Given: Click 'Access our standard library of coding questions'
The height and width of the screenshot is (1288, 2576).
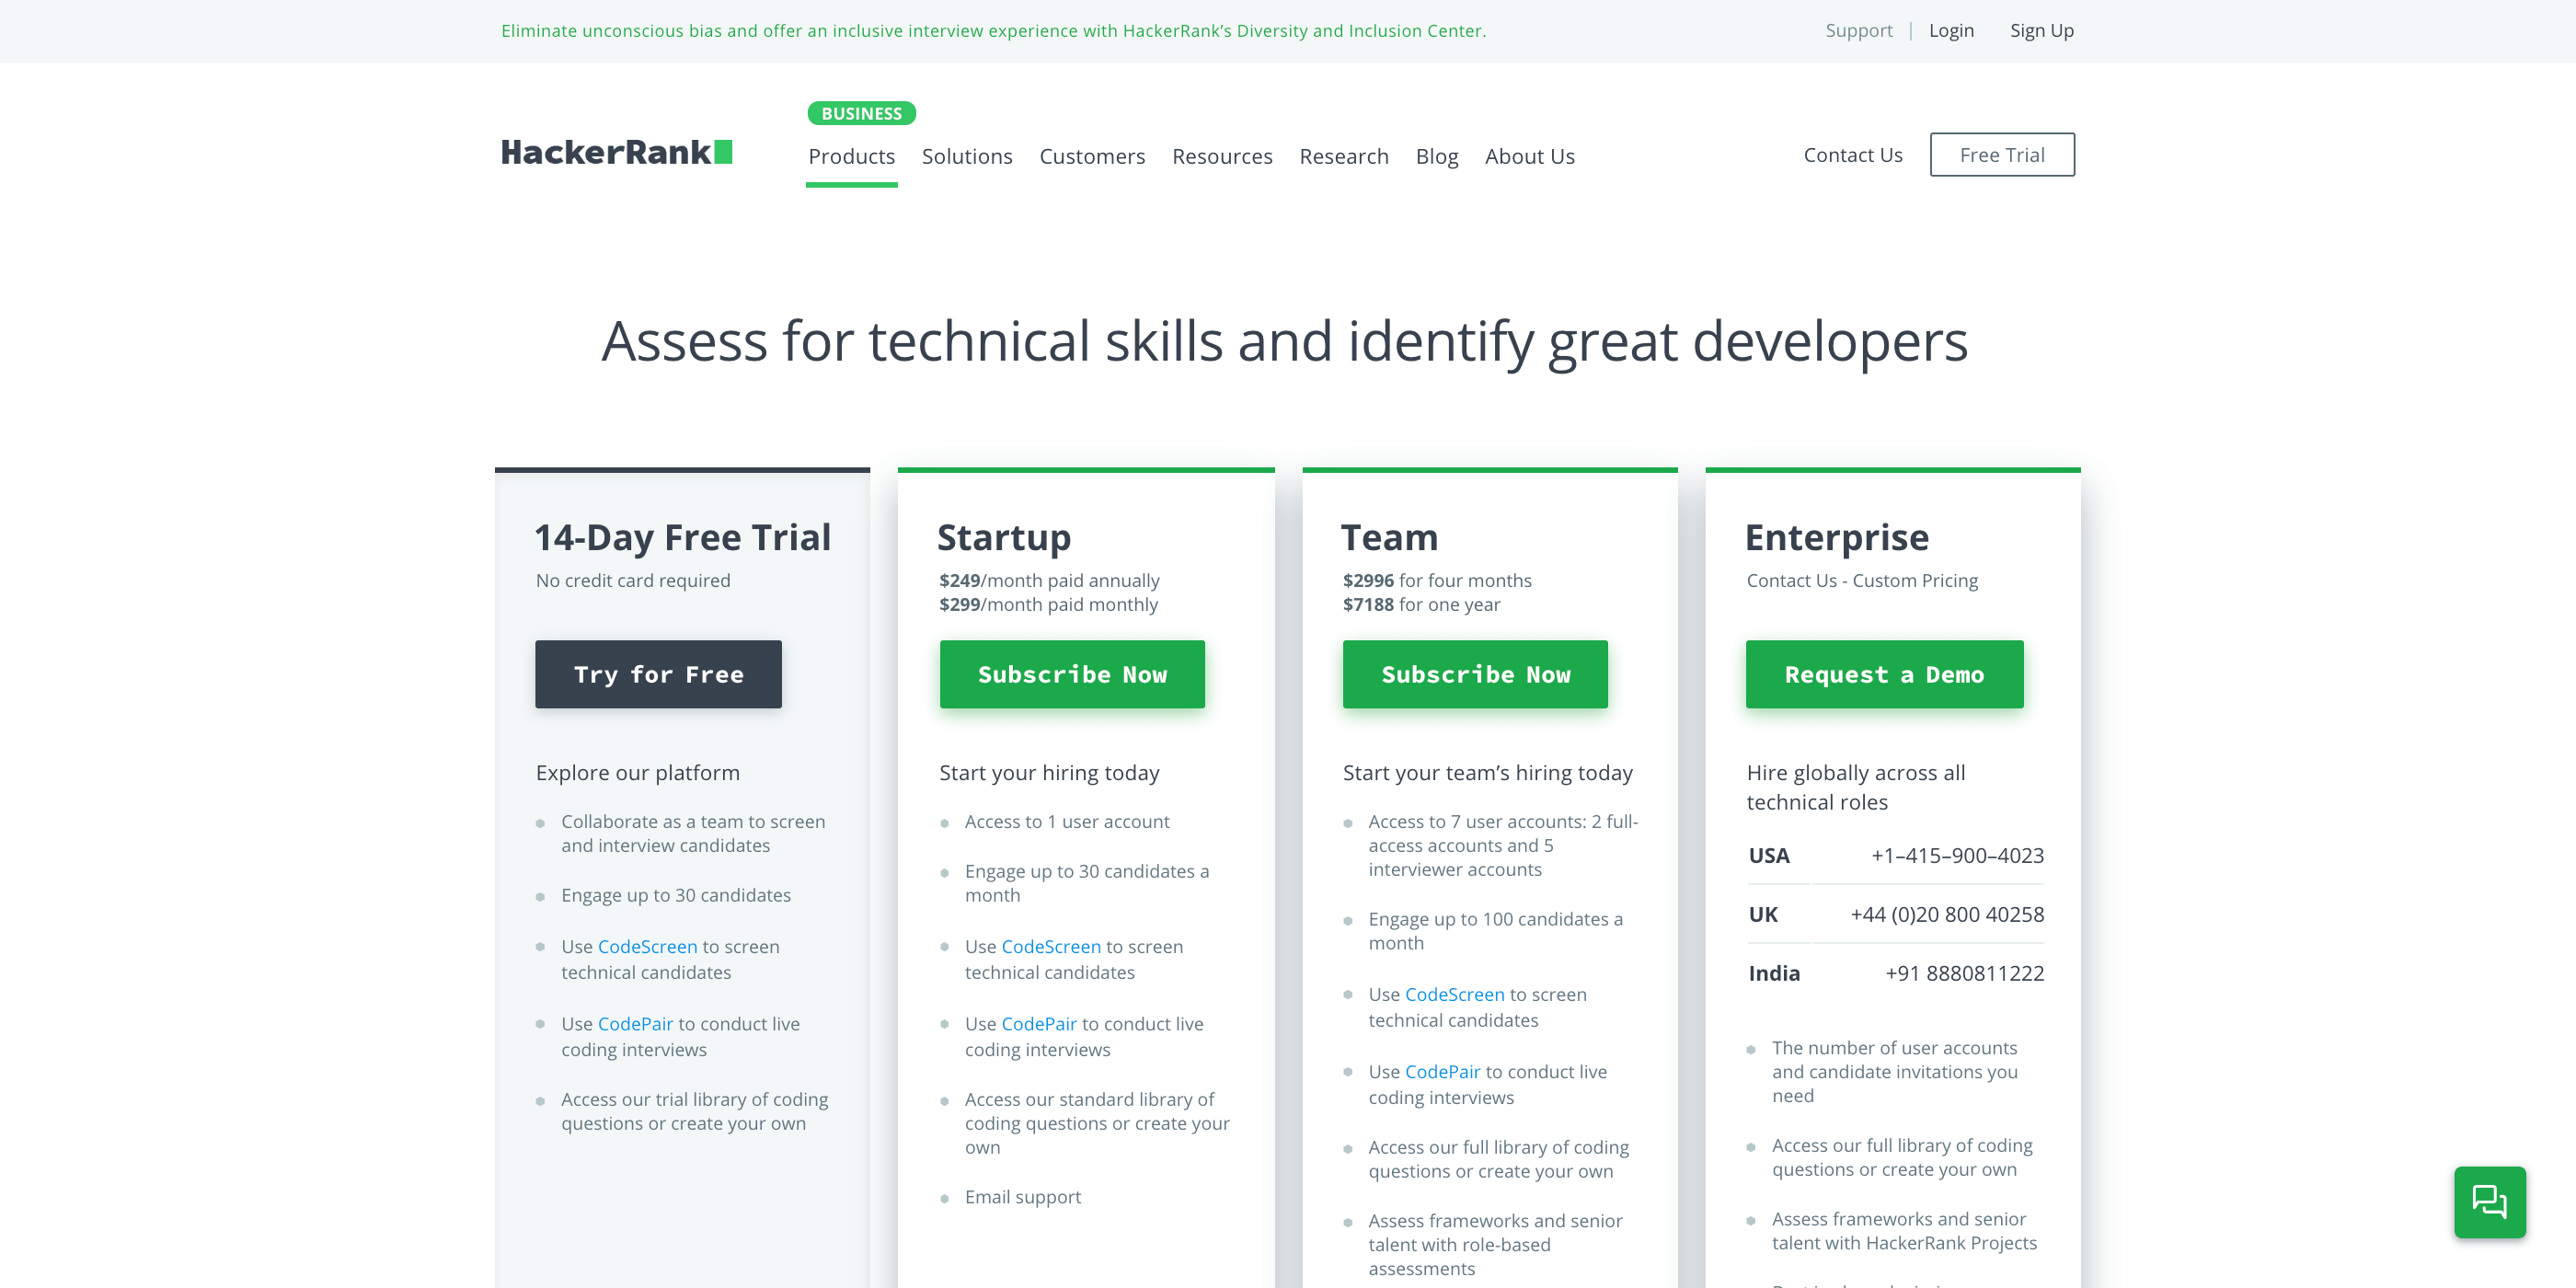Looking at the screenshot, I should [1097, 1122].
